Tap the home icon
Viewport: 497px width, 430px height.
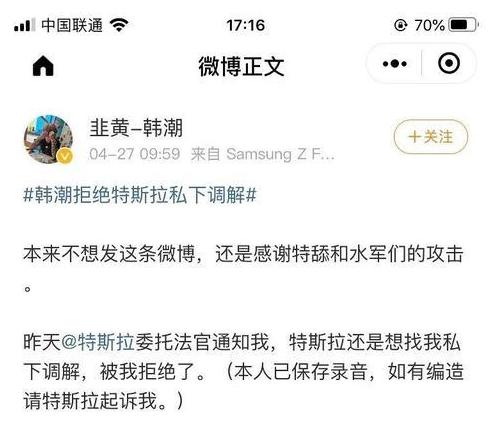click(43, 66)
